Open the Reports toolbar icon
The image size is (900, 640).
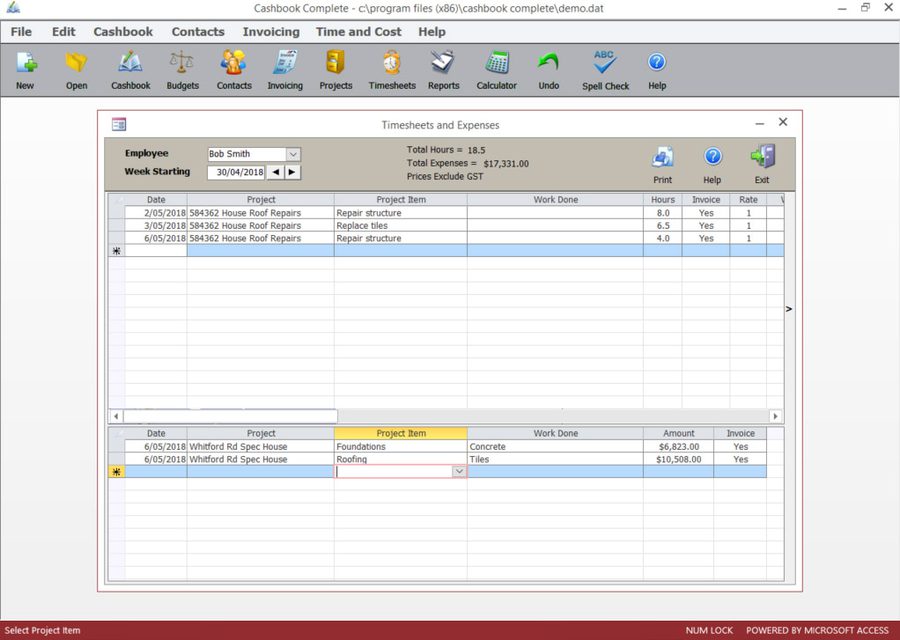tap(443, 63)
